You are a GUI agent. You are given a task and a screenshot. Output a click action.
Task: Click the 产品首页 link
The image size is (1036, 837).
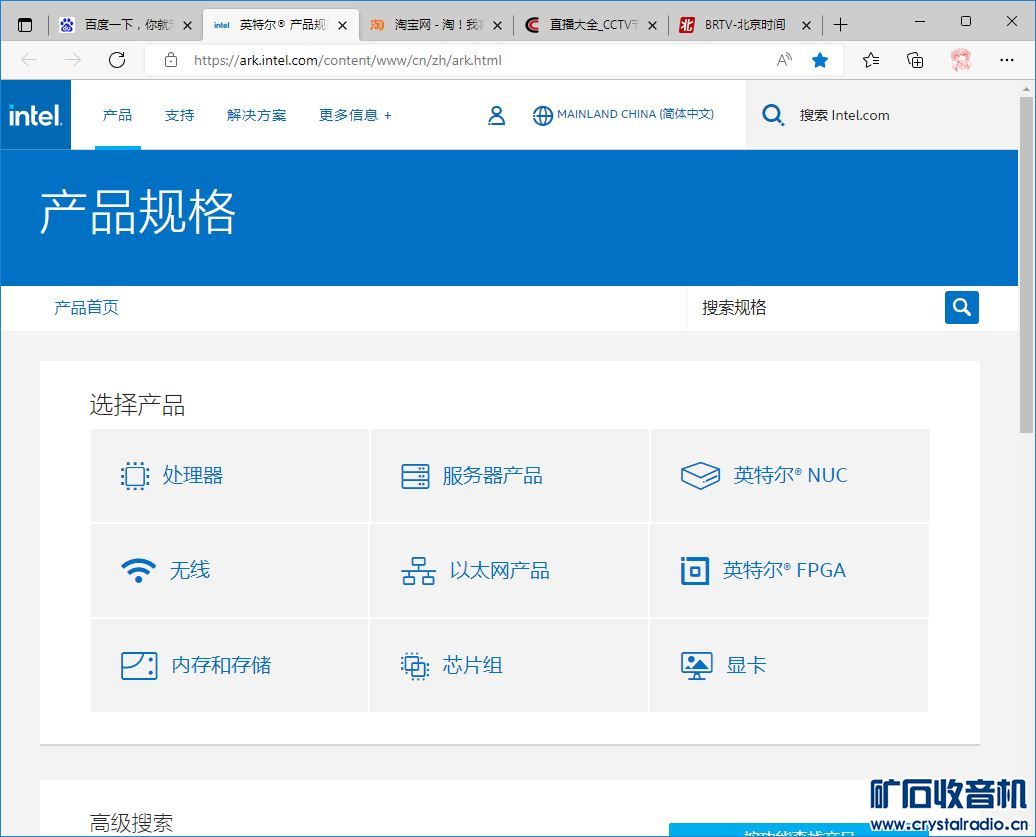pyautogui.click(x=86, y=308)
